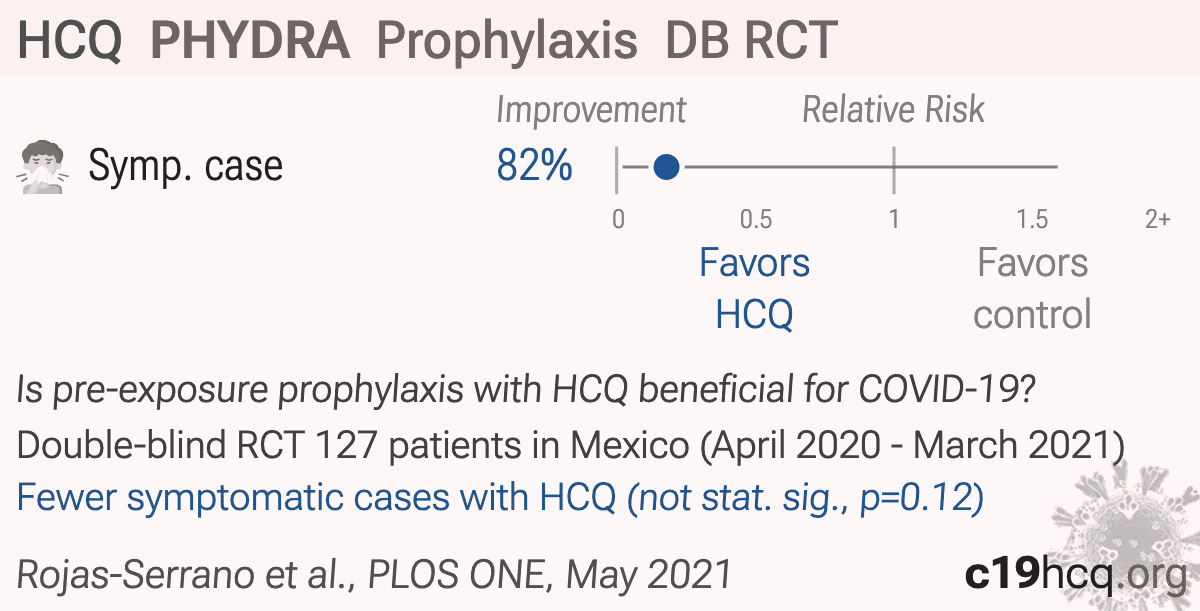Image resolution: width=1200 pixels, height=611 pixels.
Task: Select the Symp. case label
Action: [185, 167]
